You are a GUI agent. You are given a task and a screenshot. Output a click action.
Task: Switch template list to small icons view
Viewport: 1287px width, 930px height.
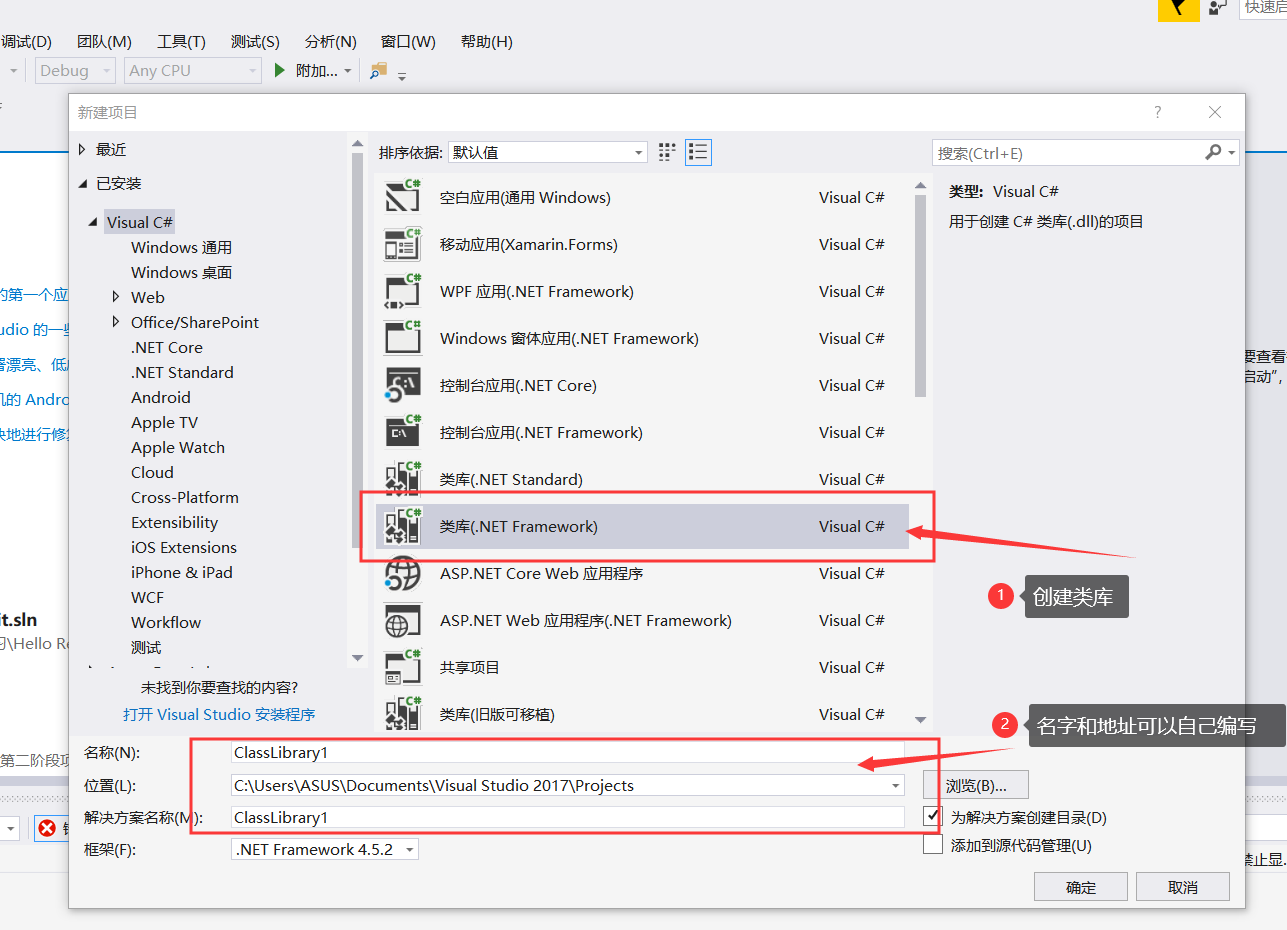668,152
